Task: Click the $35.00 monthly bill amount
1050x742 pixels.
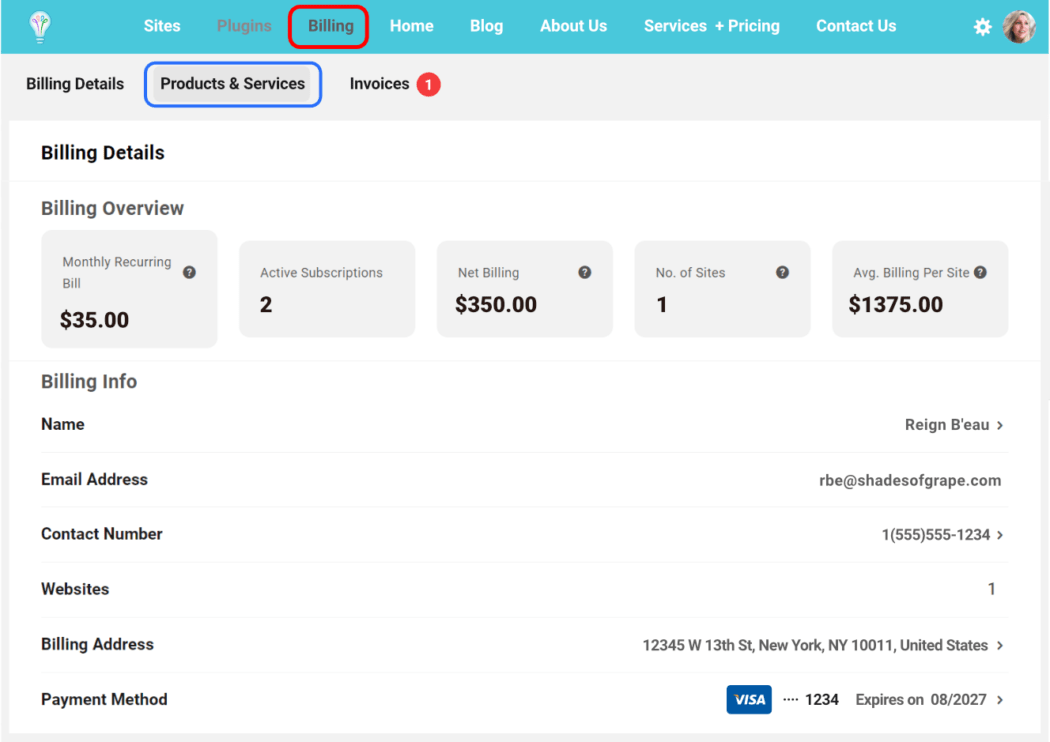Action: [x=94, y=320]
